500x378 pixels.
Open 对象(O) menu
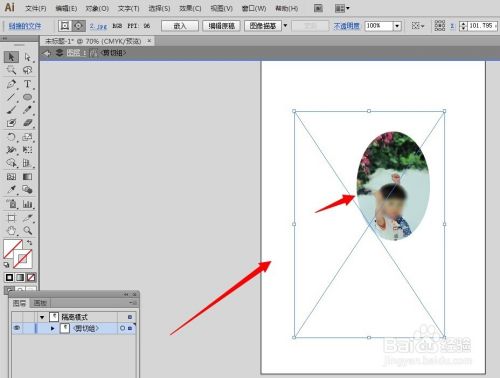pos(97,8)
